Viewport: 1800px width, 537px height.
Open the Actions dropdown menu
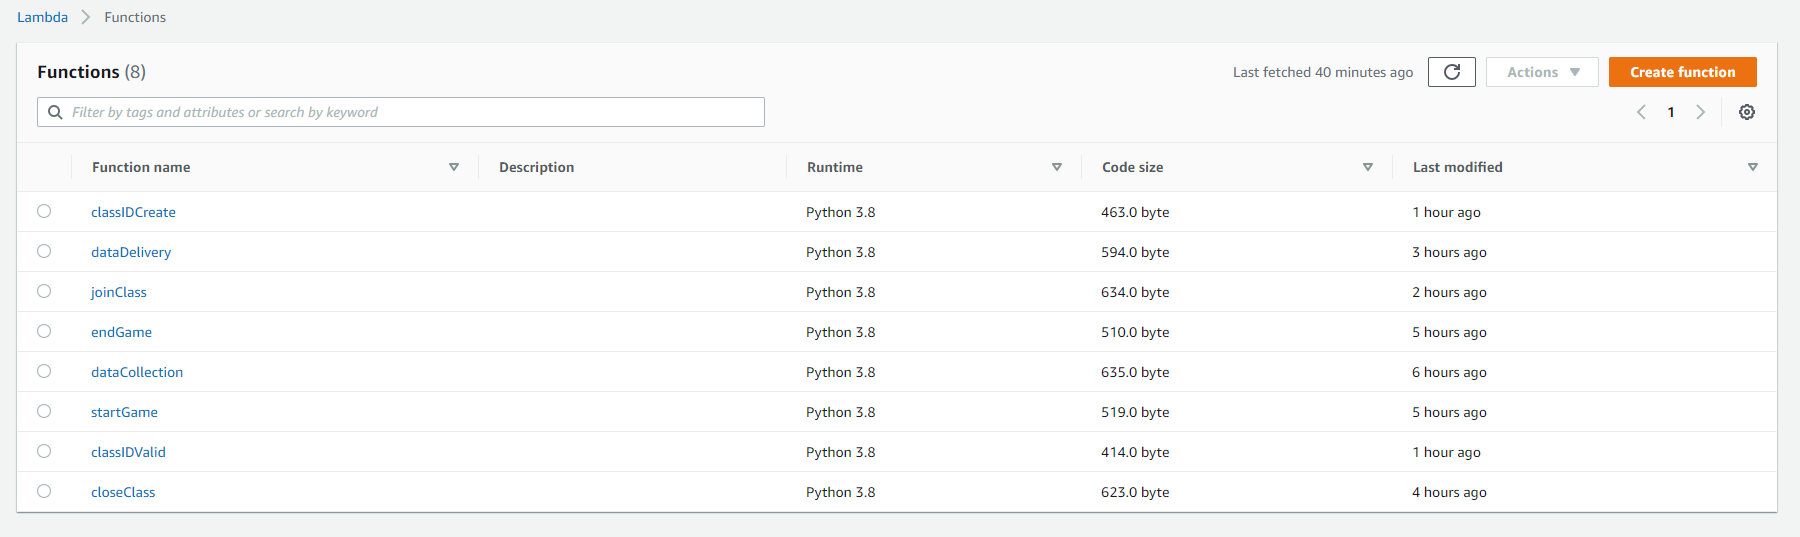tap(1542, 72)
